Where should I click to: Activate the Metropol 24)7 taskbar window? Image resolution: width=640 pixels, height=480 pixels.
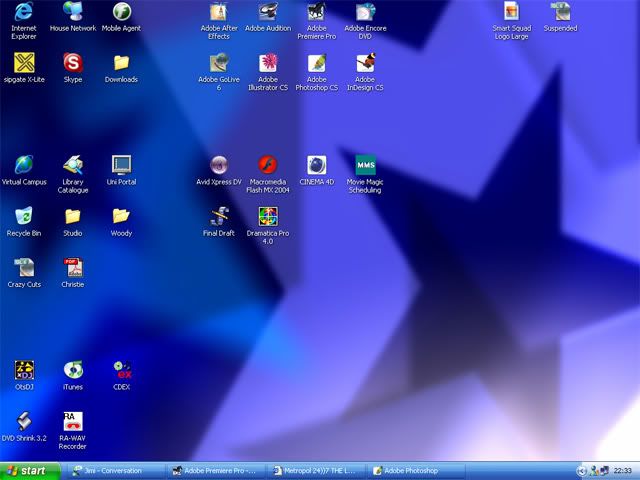tap(317, 471)
